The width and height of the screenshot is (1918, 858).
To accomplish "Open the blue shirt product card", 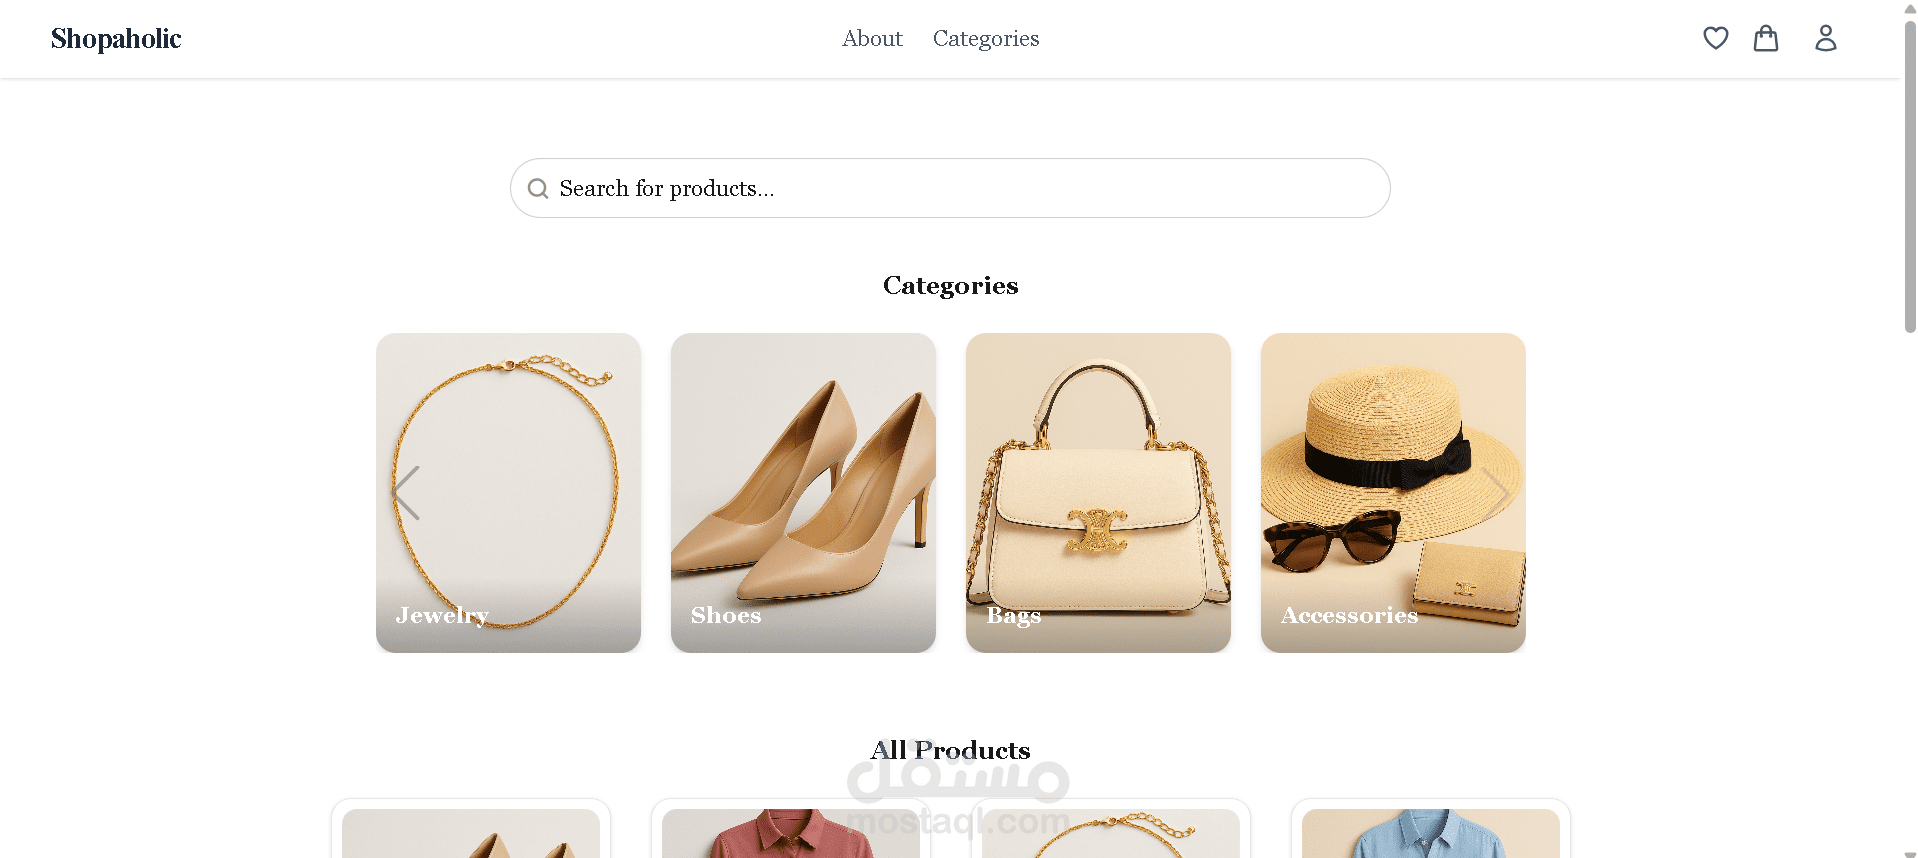I will (x=1431, y=830).
